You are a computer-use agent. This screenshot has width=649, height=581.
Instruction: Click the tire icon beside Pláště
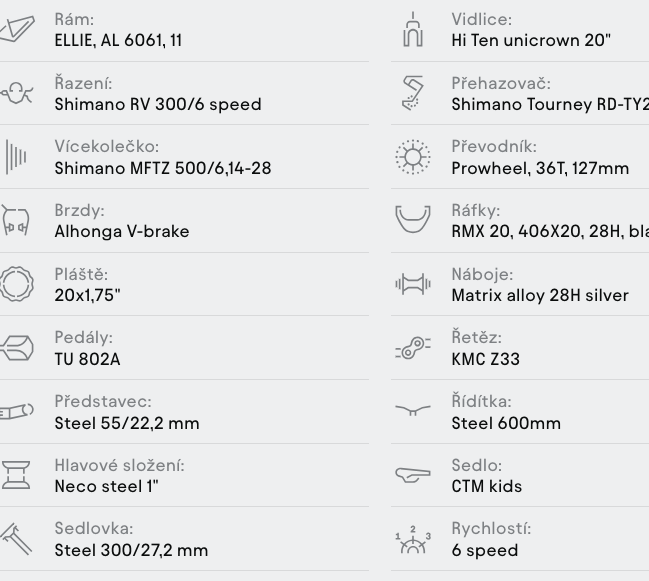tap(17, 284)
